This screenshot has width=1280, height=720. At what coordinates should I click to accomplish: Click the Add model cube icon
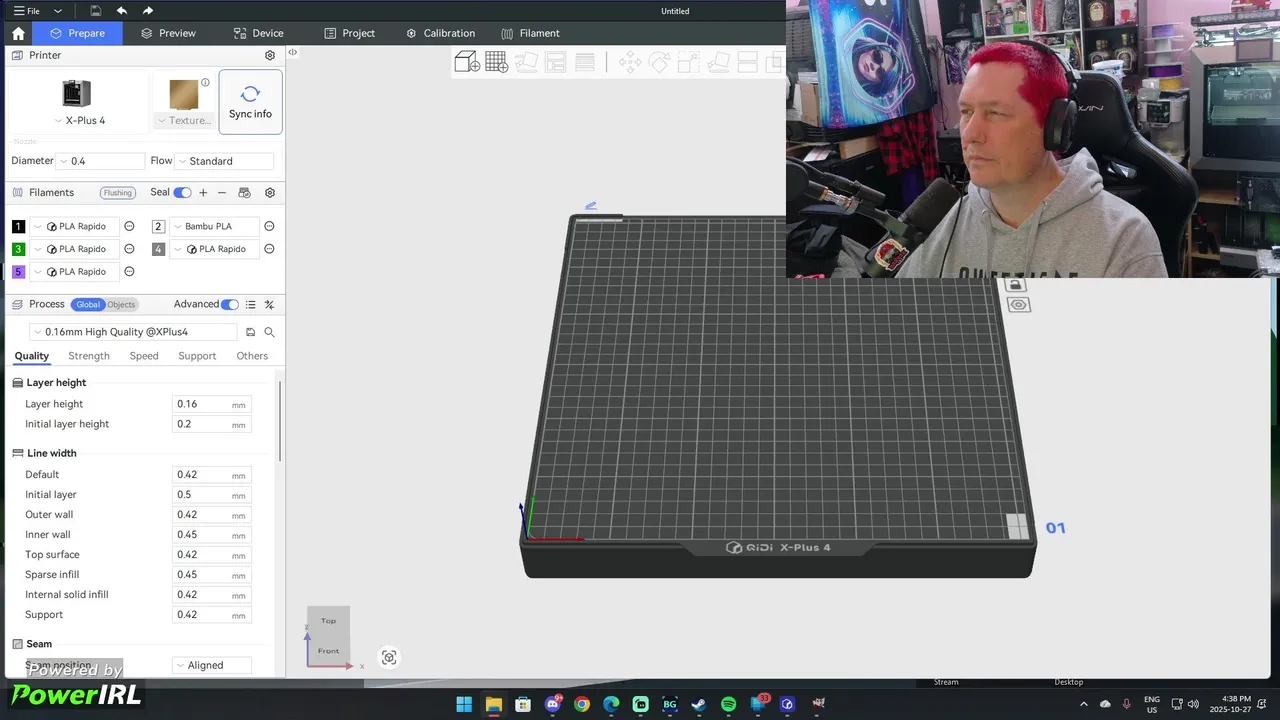click(x=467, y=62)
